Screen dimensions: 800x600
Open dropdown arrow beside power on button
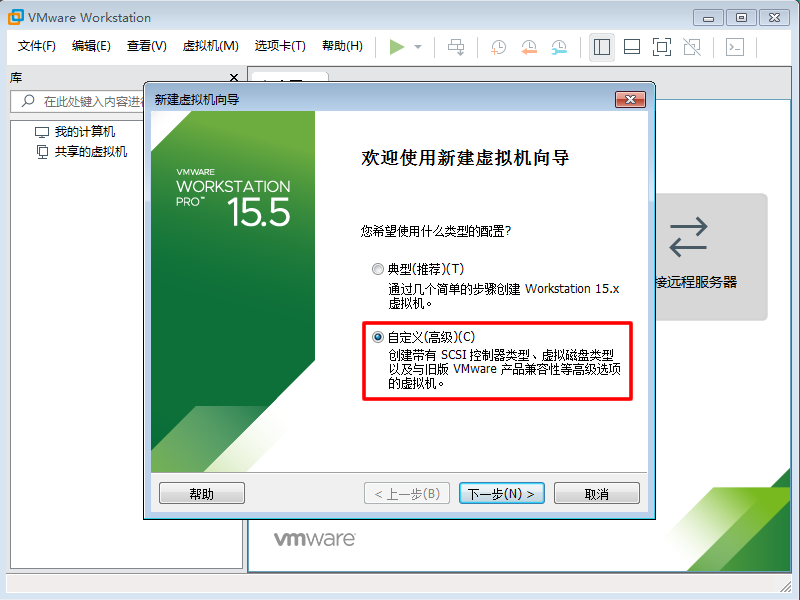(418, 47)
